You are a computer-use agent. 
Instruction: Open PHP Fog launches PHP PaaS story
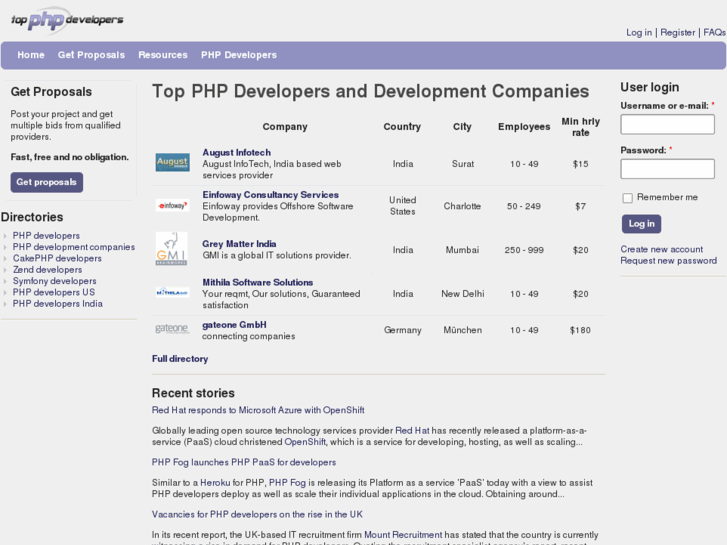[244, 462]
